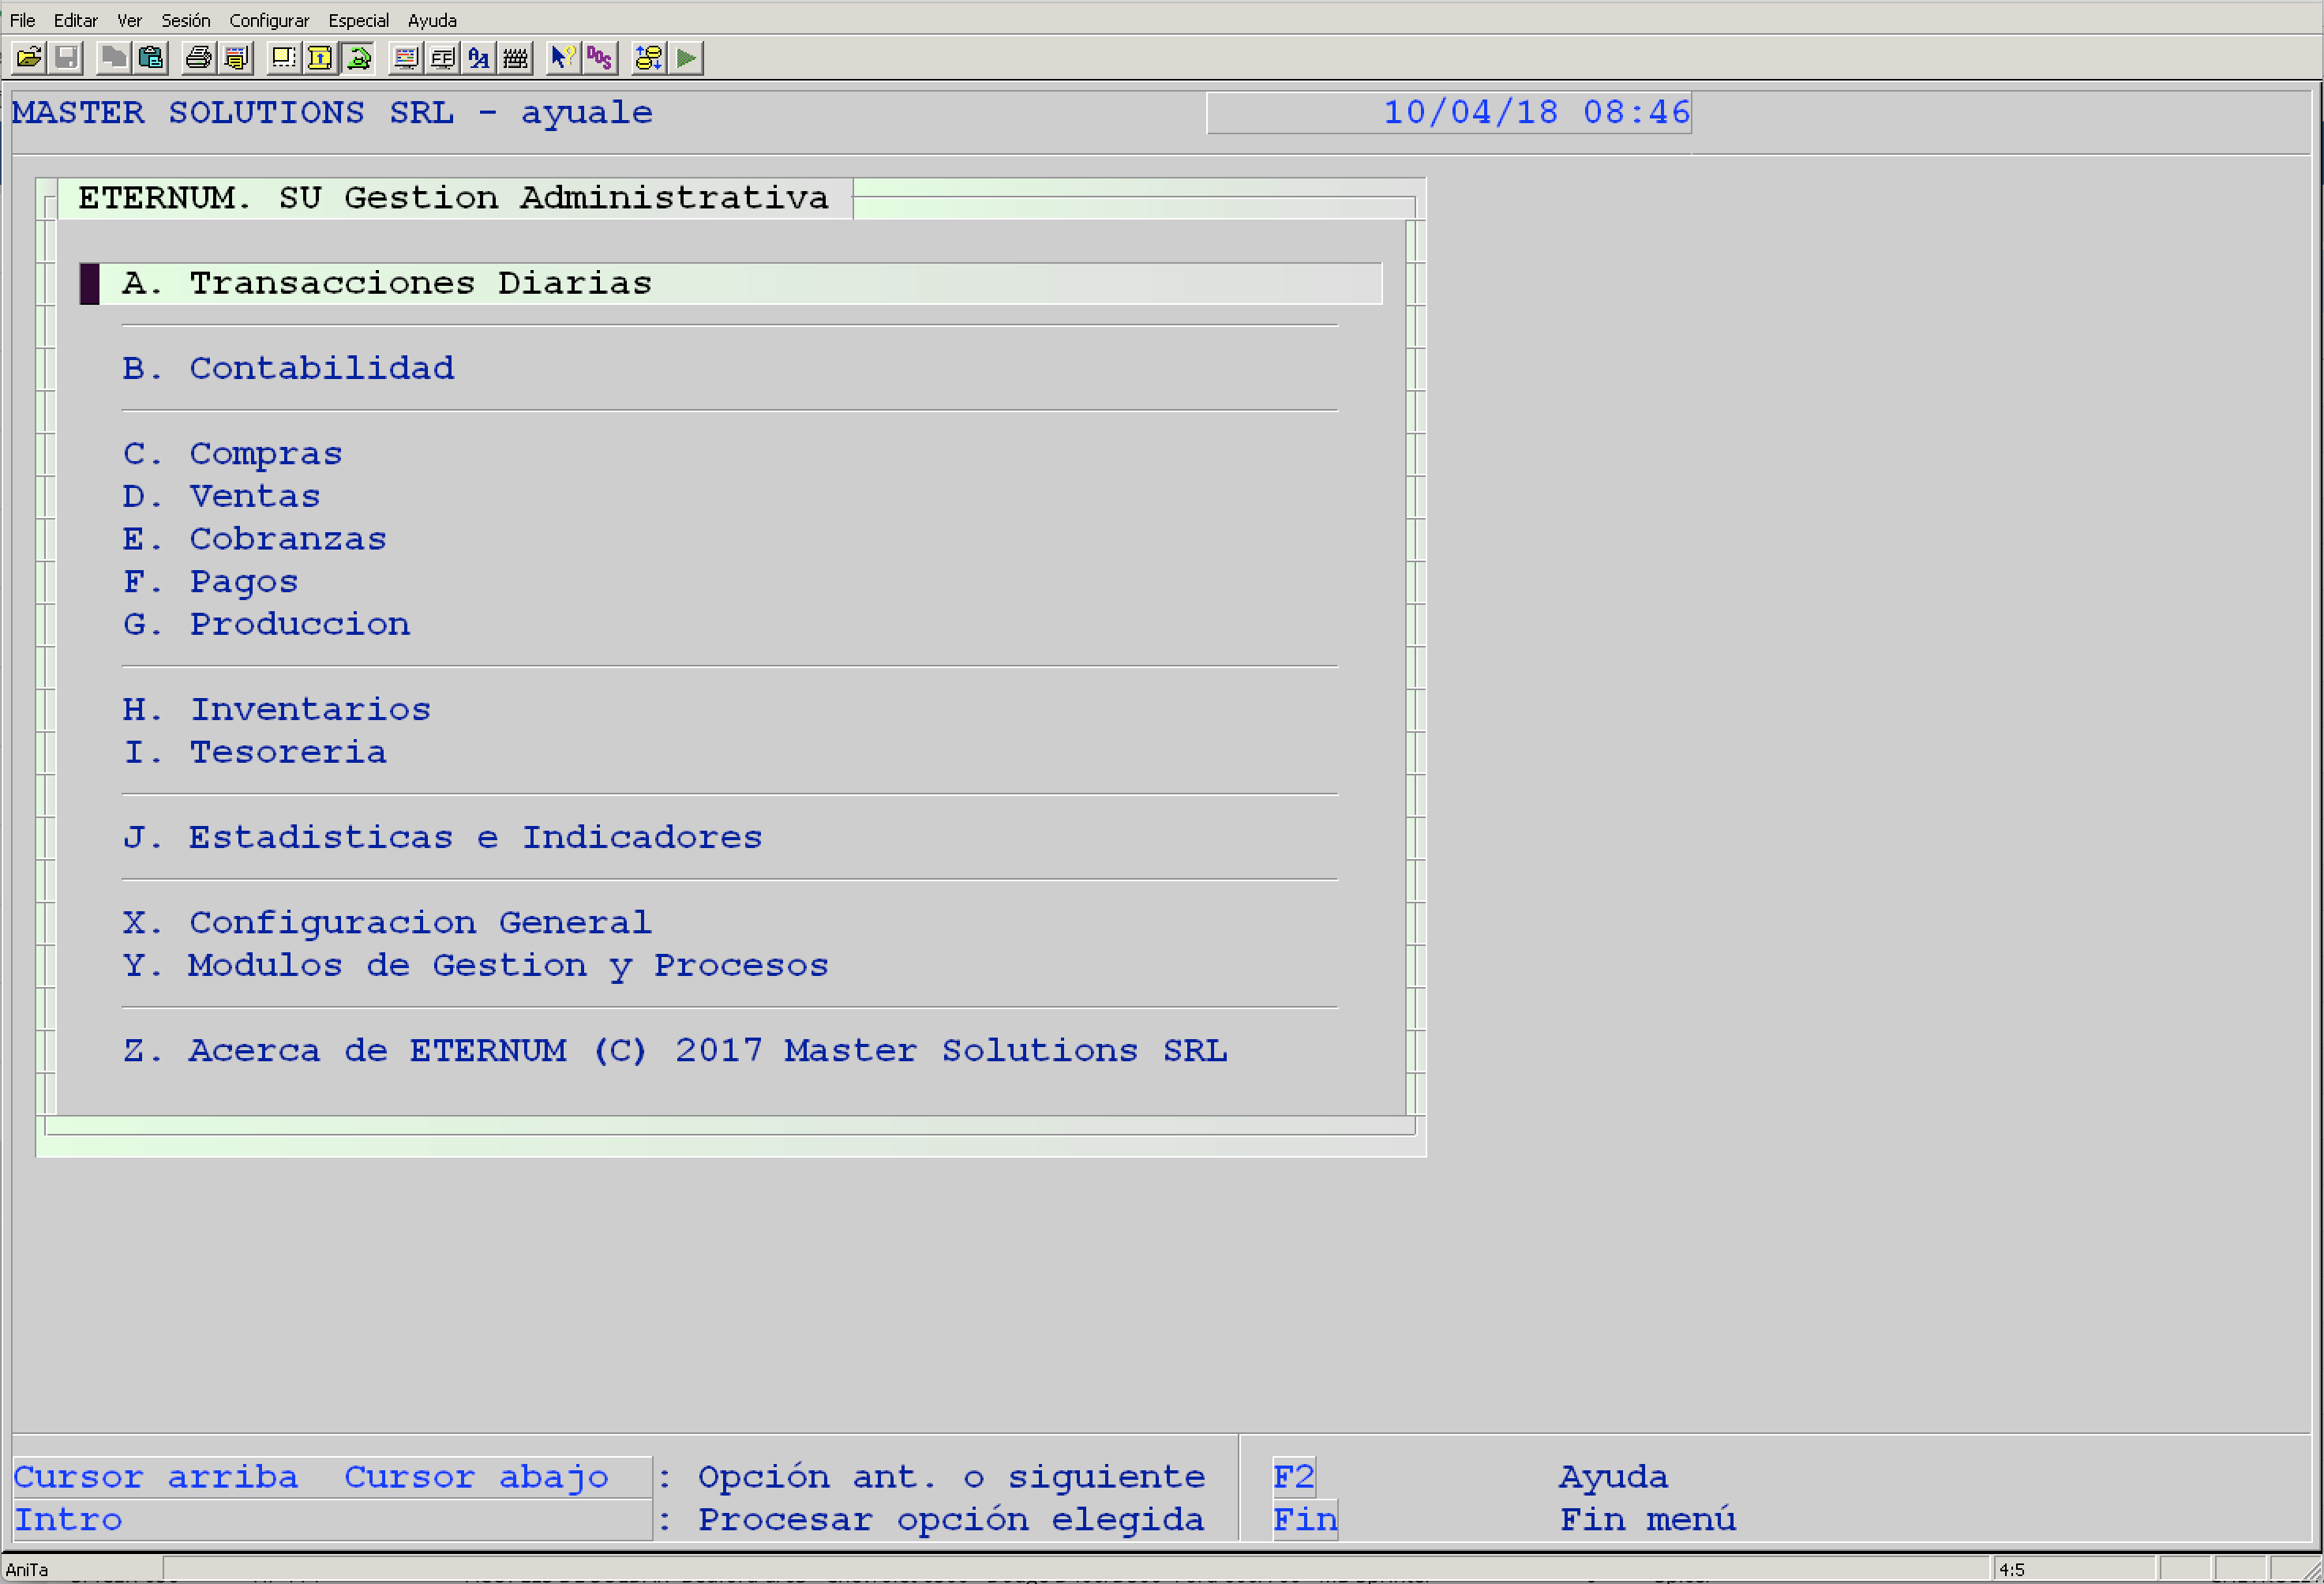Click the dashed selection rectangle icon
Screen dimensions: 2324x1584
coord(283,58)
